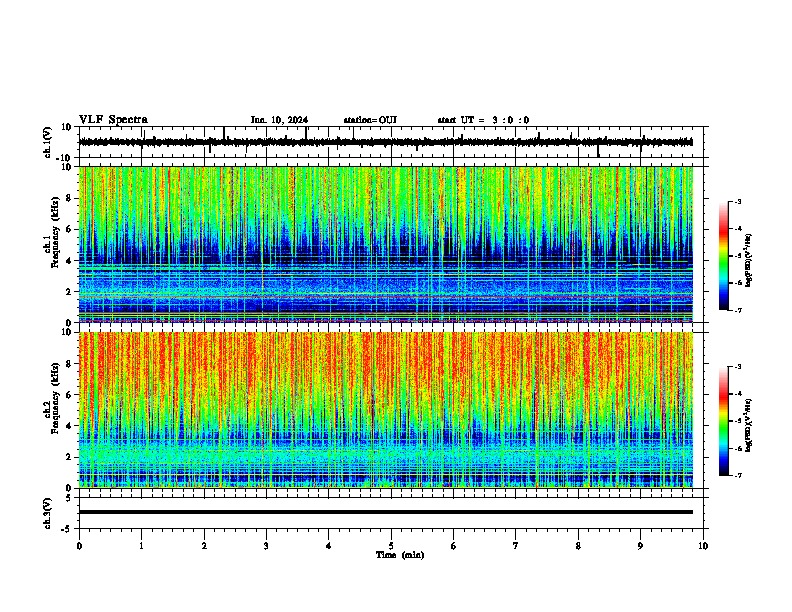
Task: Click the "start UT = 3 : 0 : 0" text
Action: point(483,120)
